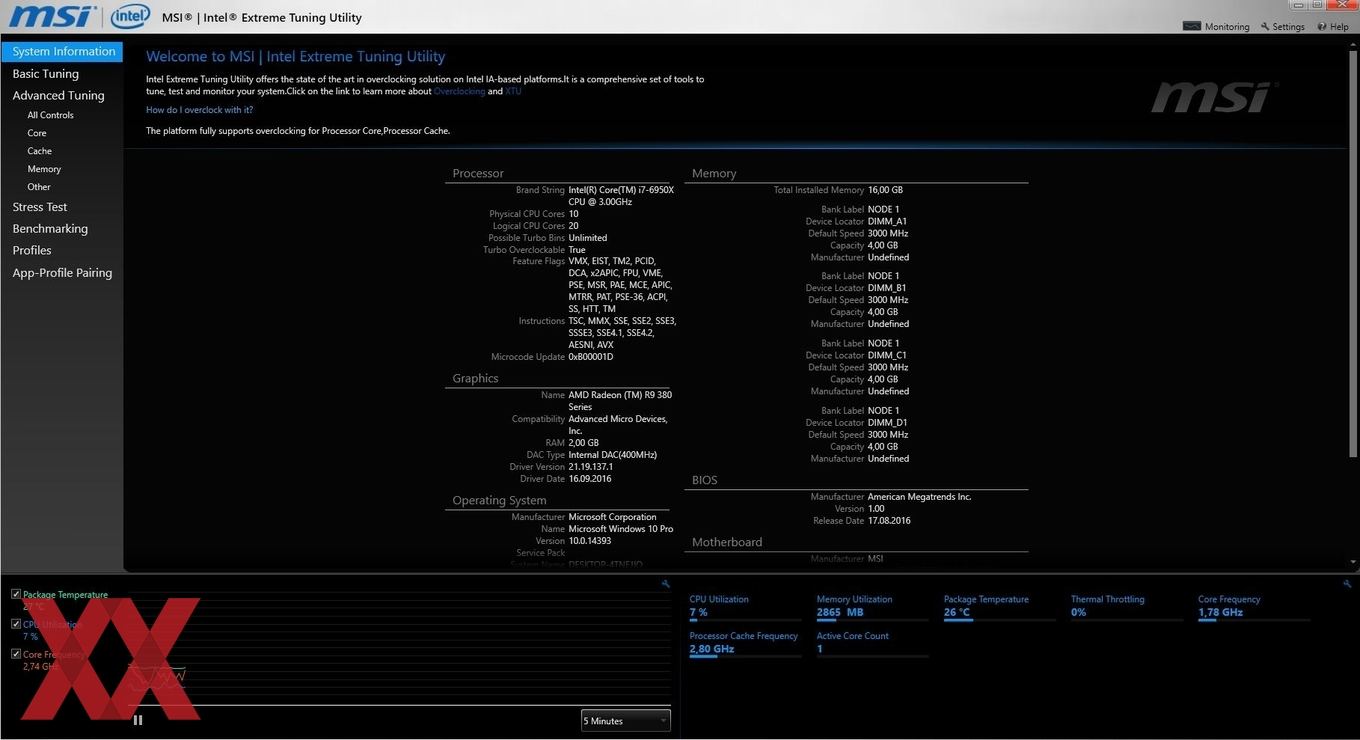
Task: Click the Processor section heading
Action: (478, 174)
